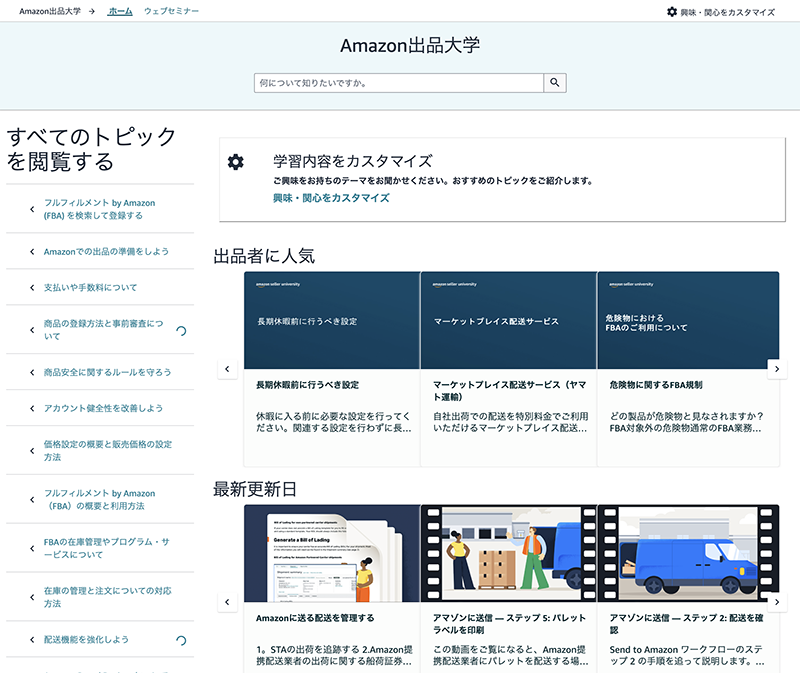Show next cards in 出品者に人気 carousel
Viewport: 800px width, 673px height.
tap(777, 369)
